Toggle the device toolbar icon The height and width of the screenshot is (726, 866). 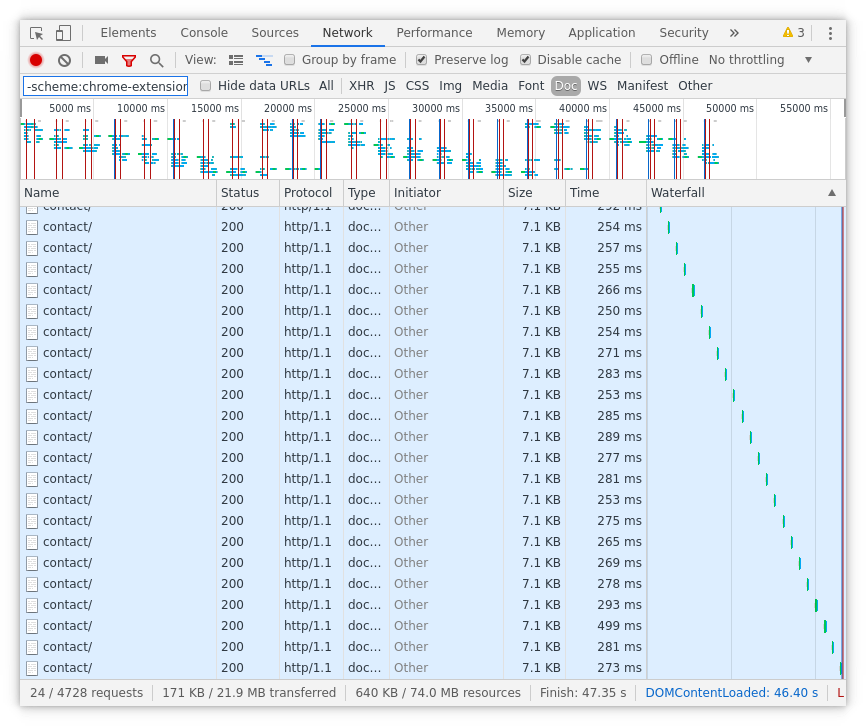click(63, 33)
